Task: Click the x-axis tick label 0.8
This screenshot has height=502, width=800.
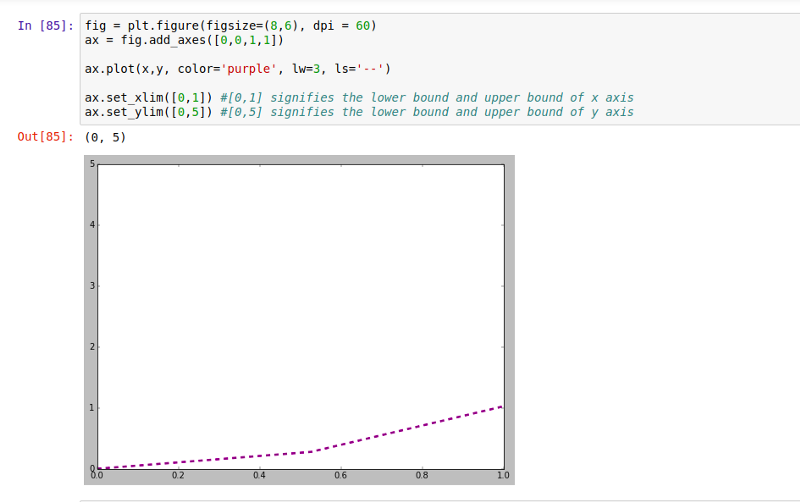Action: [422, 475]
